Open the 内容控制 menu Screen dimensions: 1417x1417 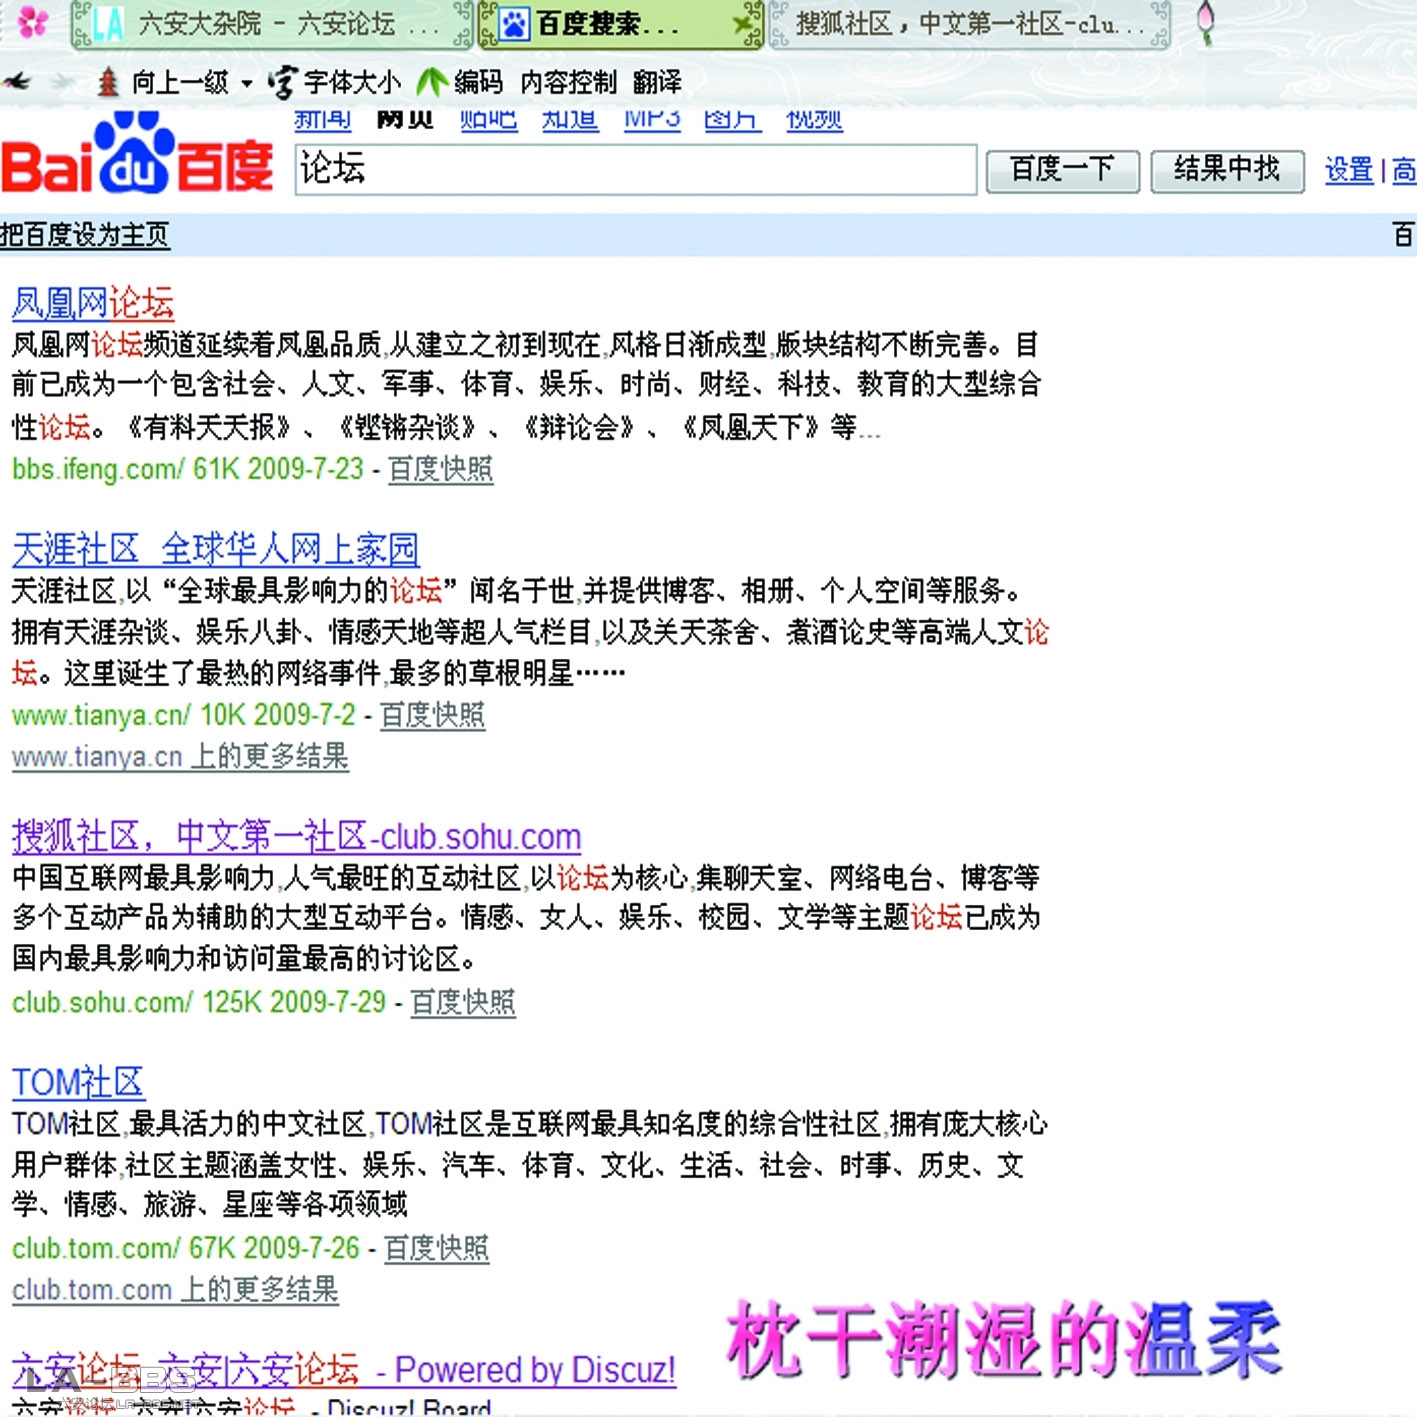568,82
